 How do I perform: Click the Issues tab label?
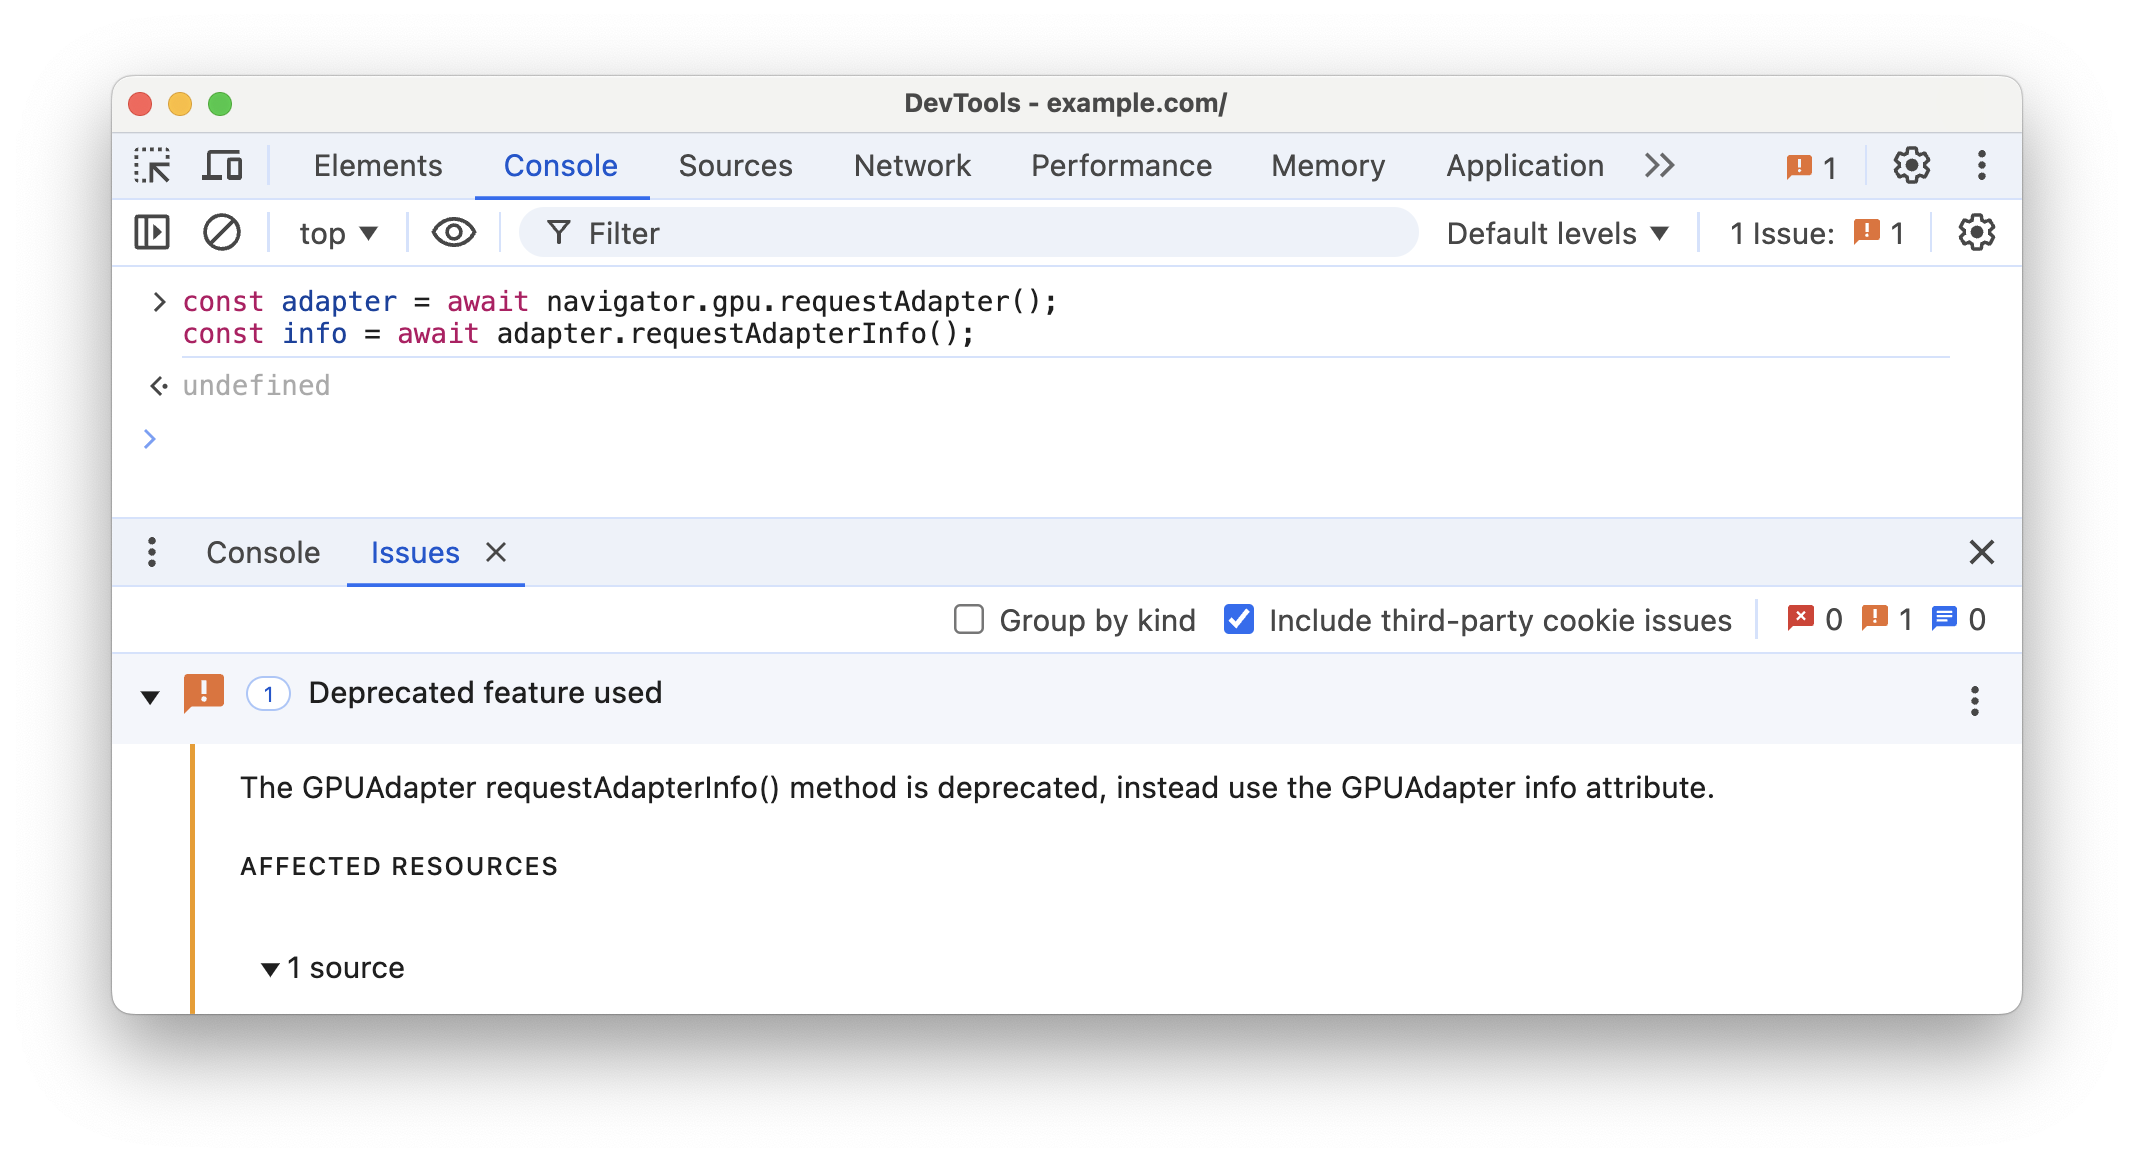pos(413,551)
